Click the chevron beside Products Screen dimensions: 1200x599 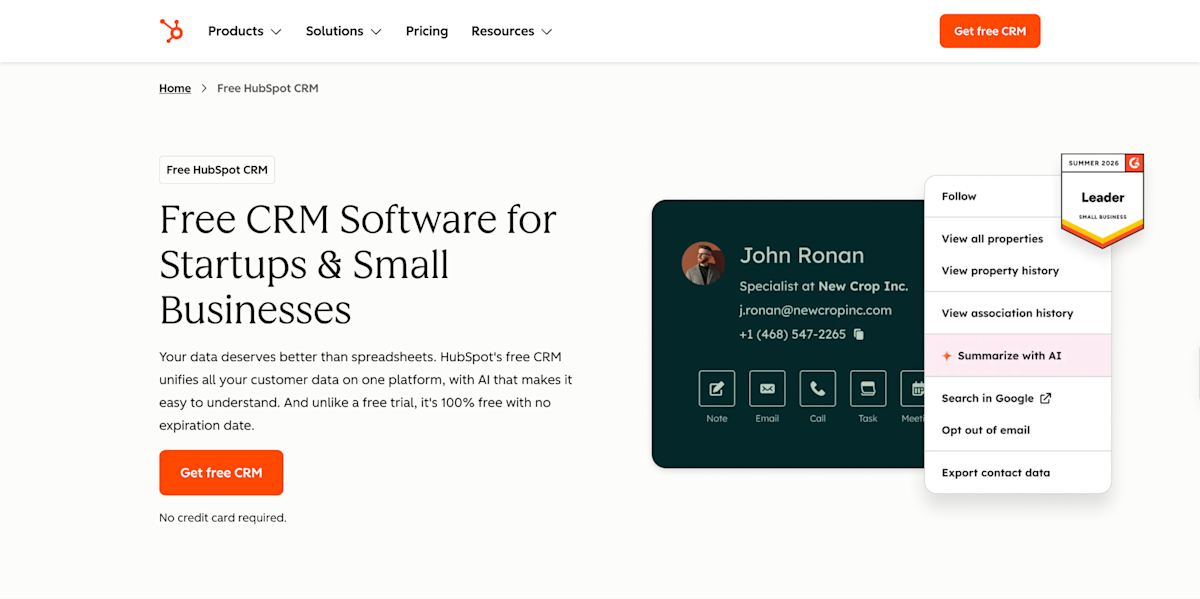point(276,32)
